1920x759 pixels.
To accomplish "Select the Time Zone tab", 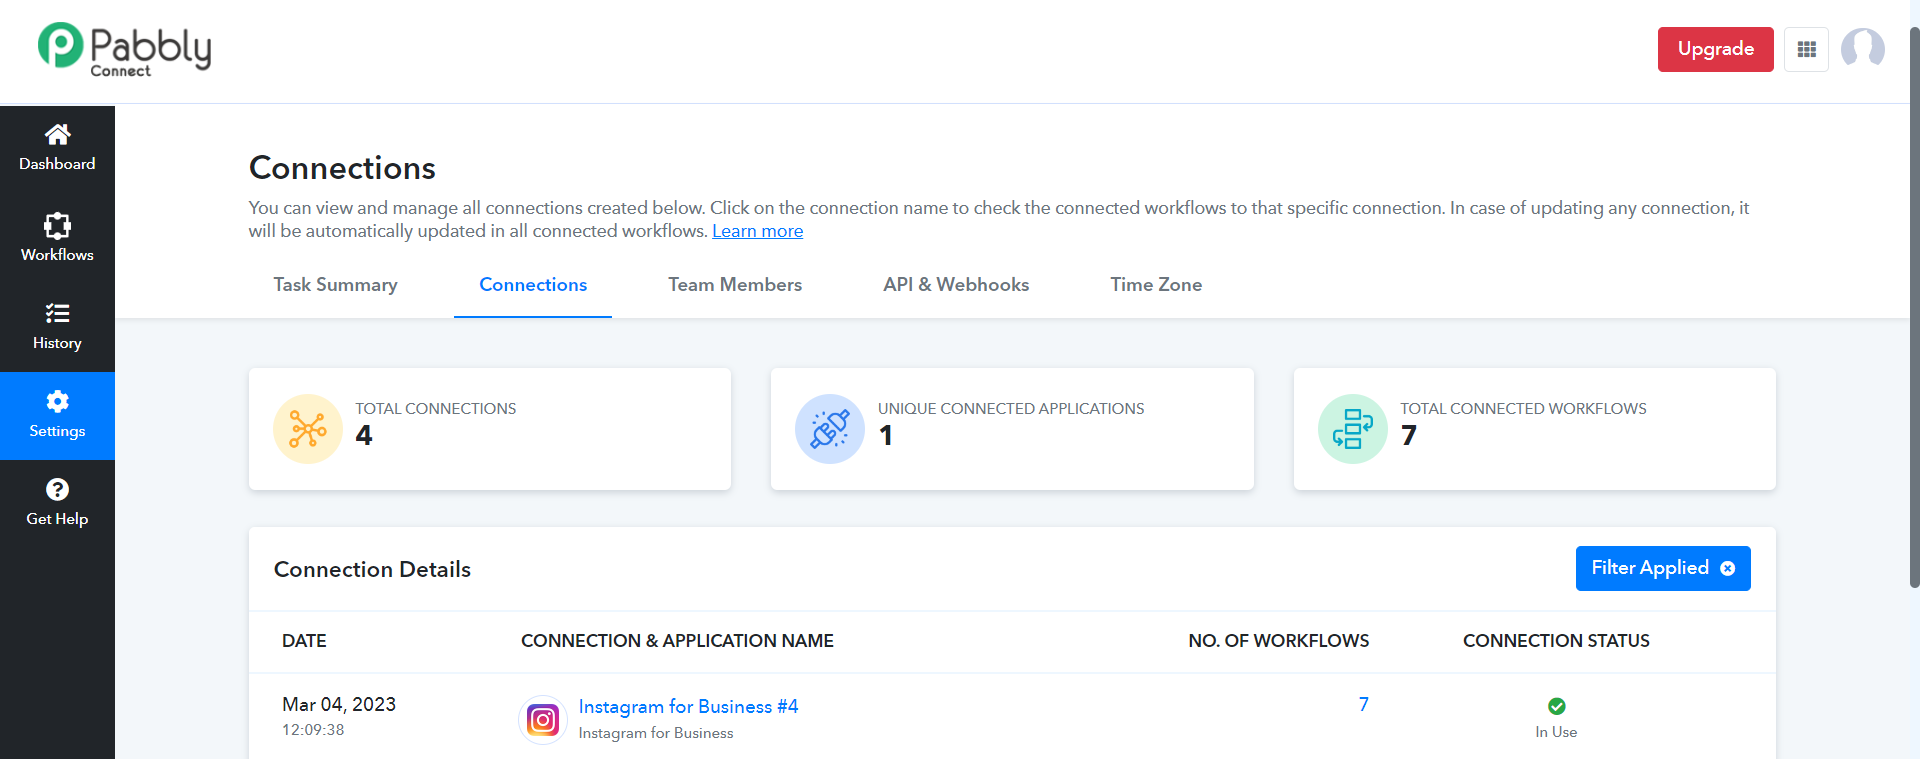I will (1156, 285).
